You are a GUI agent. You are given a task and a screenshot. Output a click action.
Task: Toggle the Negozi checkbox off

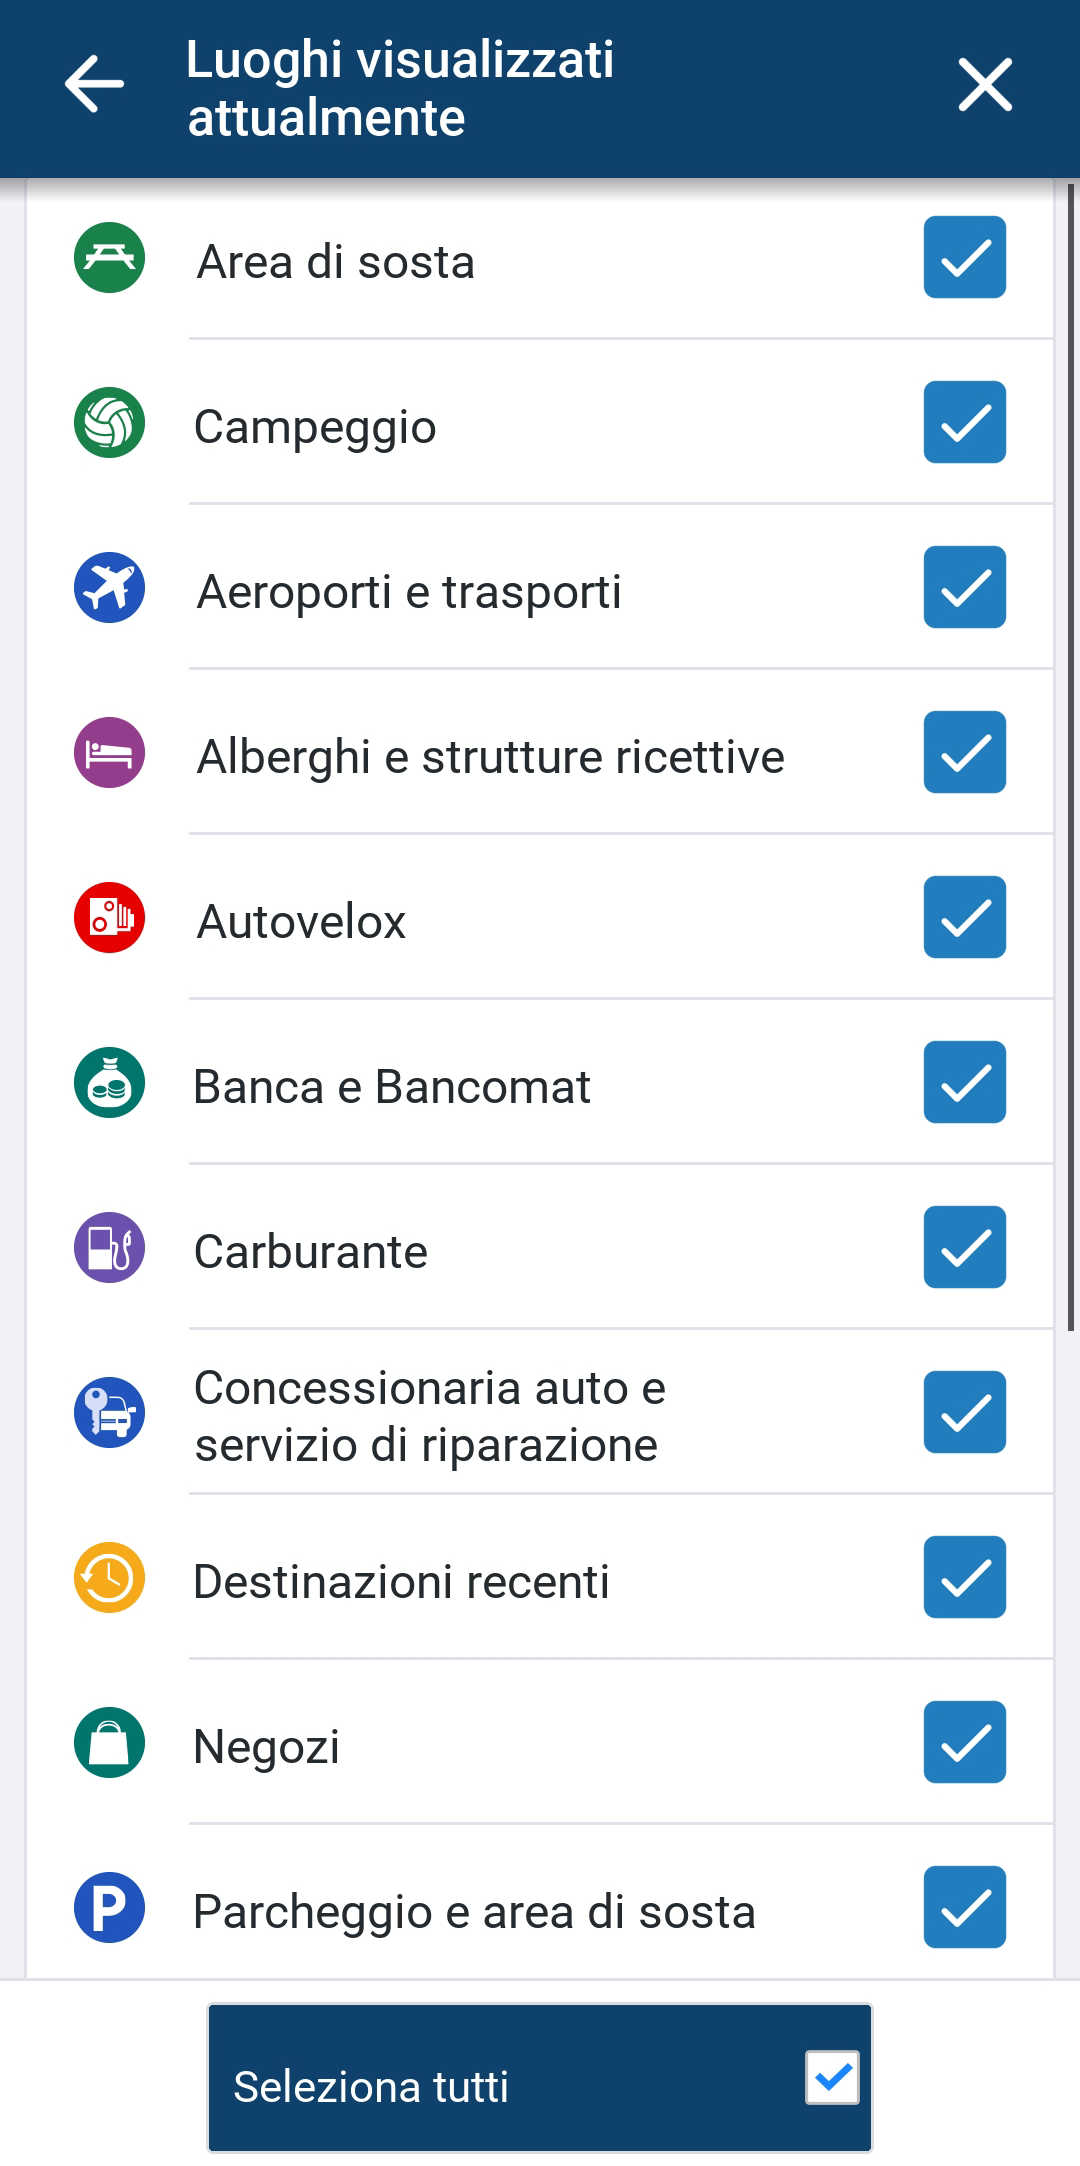point(964,1743)
